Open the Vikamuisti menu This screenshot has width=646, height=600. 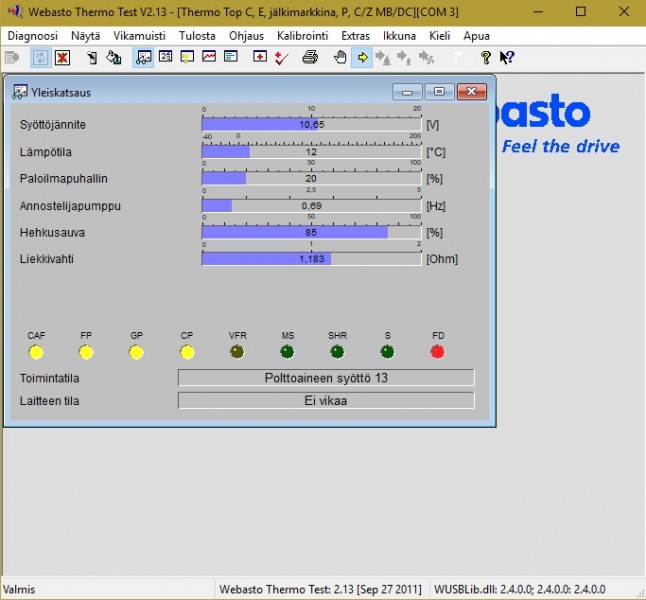click(139, 35)
